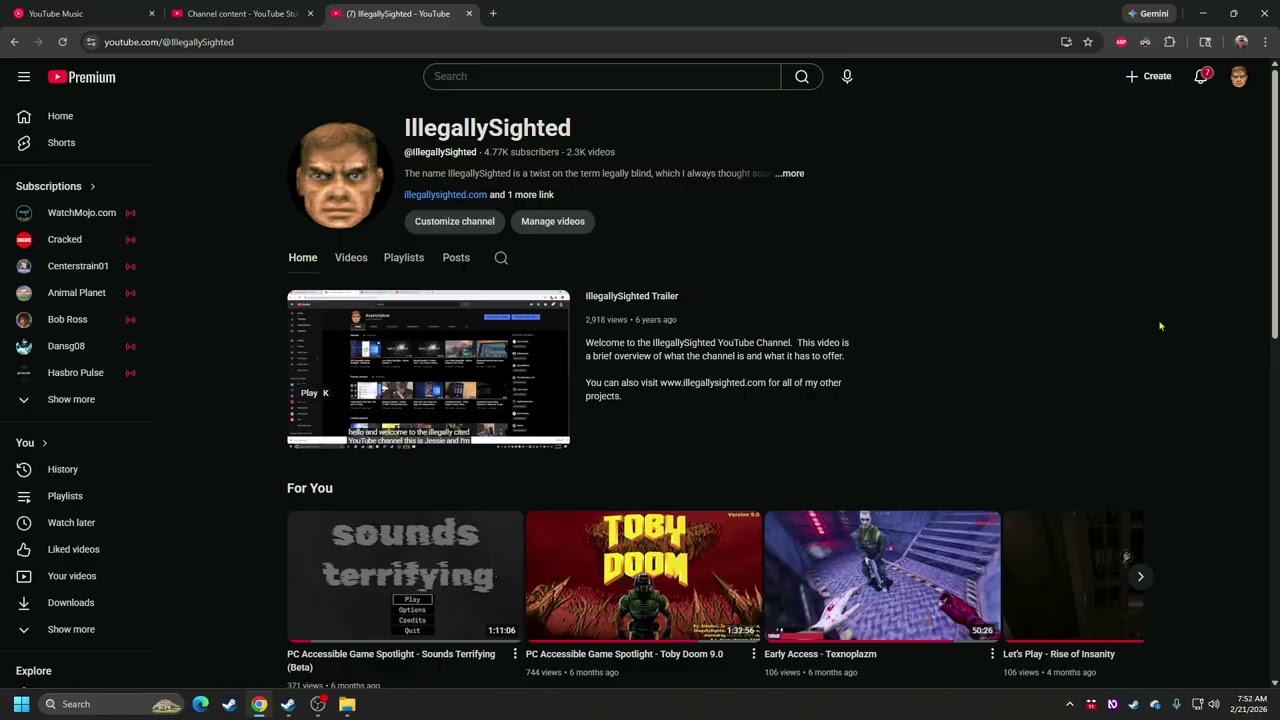Image resolution: width=1280 pixels, height=720 pixels.
Task: Show next For You videos with arrow
Action: click(x=1140, y=577)
